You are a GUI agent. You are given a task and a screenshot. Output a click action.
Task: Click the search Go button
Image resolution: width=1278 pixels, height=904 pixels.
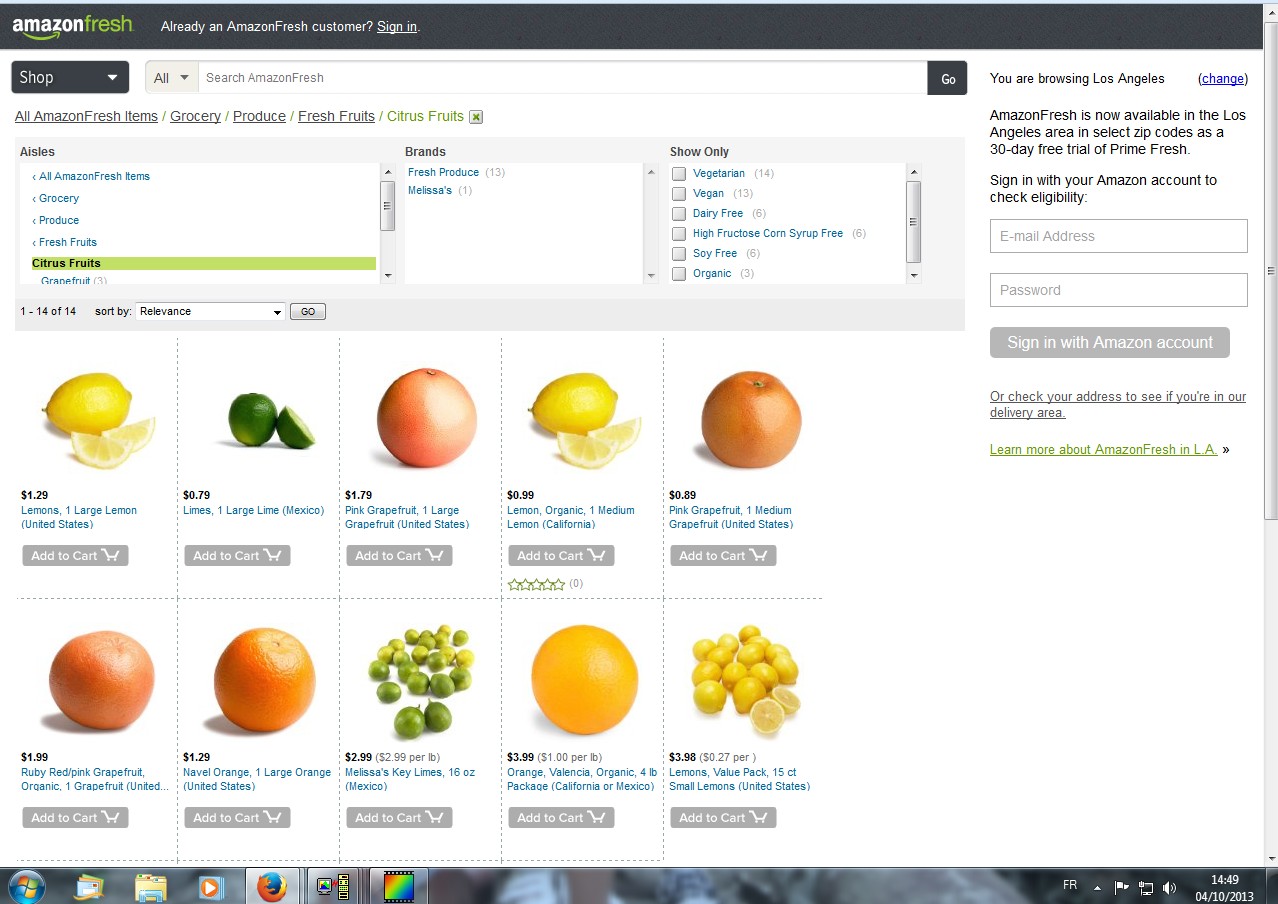point(948,78)
